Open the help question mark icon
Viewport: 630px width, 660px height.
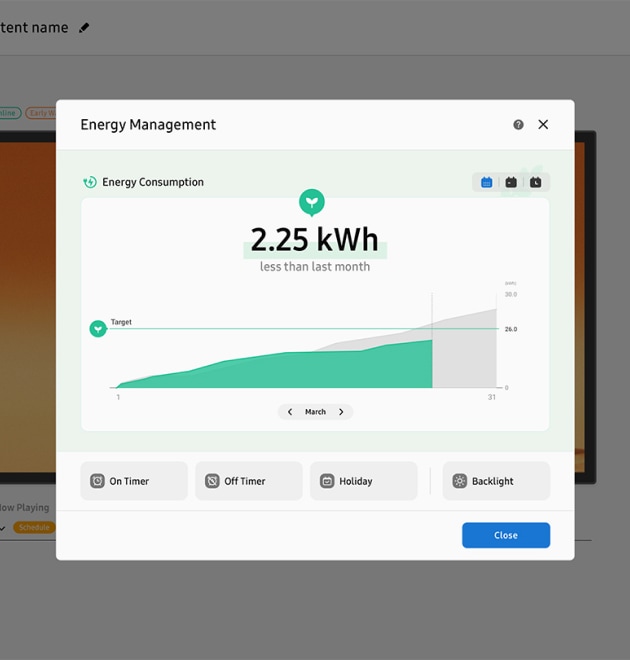coord(518,125)
